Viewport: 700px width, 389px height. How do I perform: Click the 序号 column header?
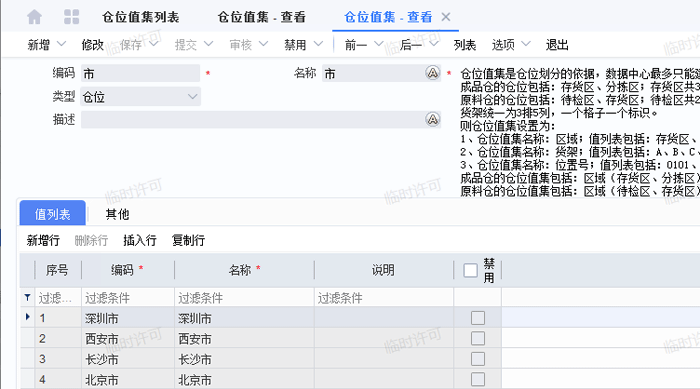point(58,270)
